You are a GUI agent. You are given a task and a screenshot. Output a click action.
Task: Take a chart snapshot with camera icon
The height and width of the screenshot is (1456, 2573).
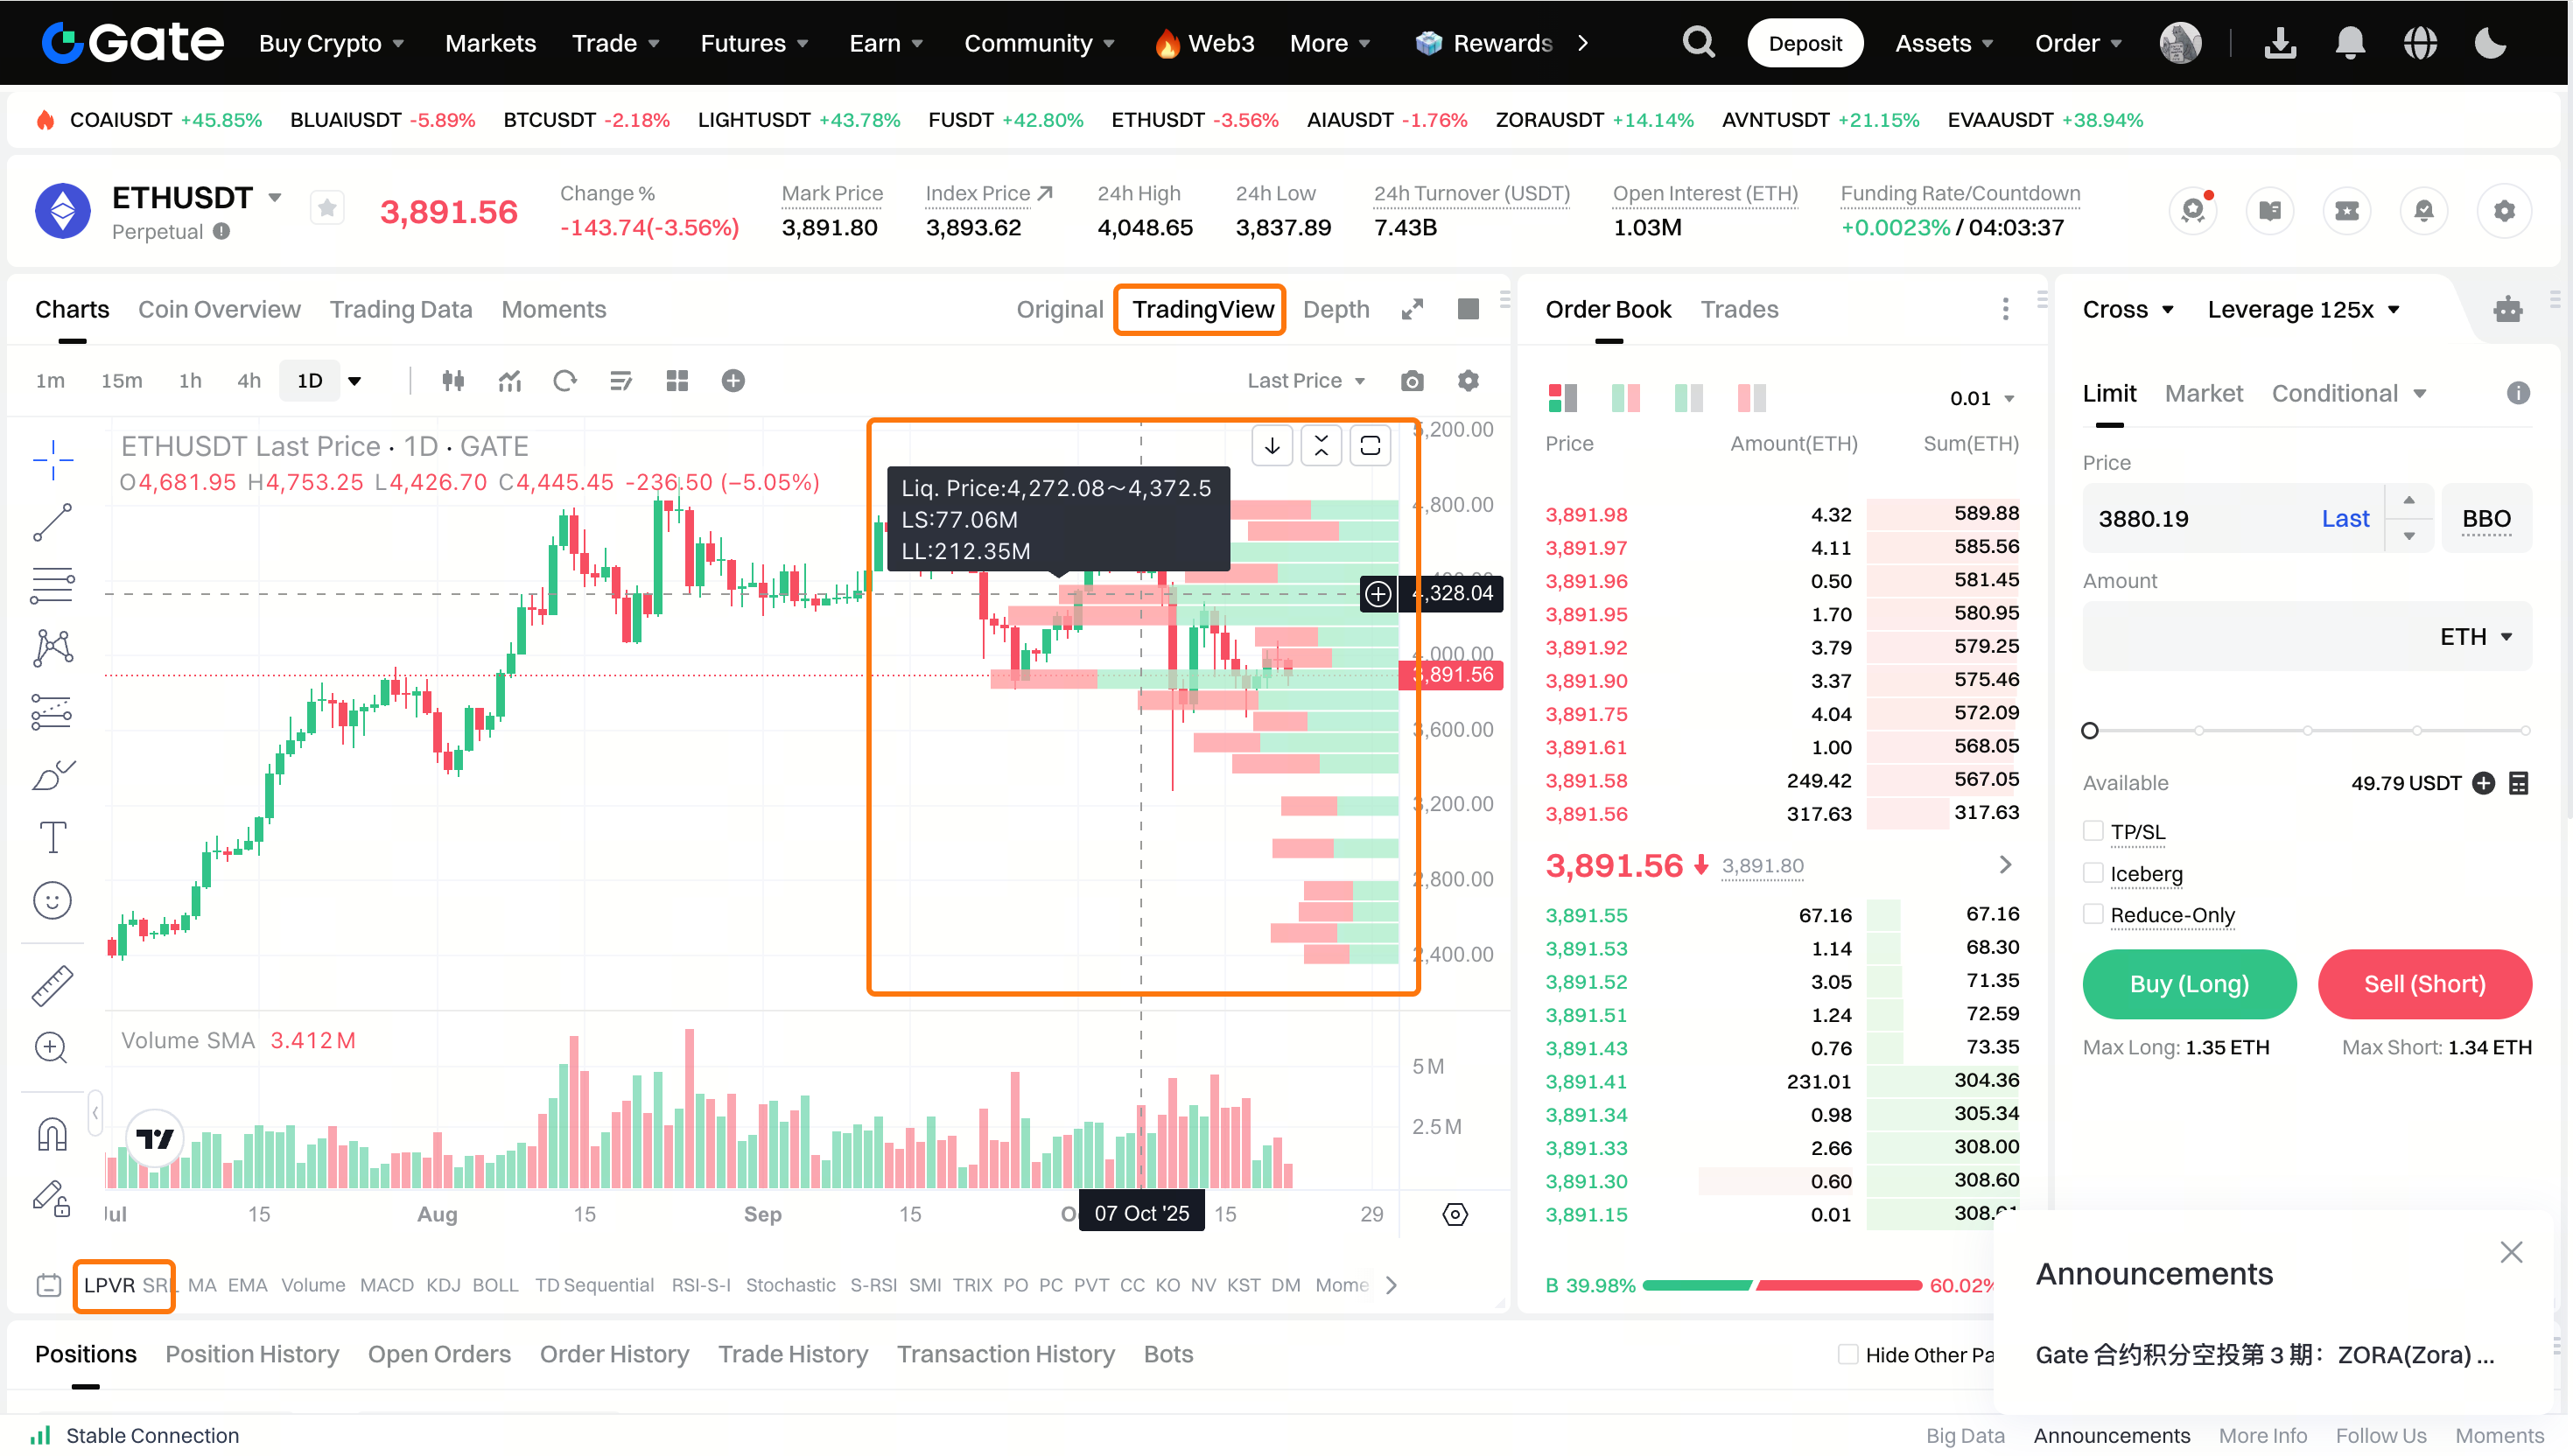1411,381
